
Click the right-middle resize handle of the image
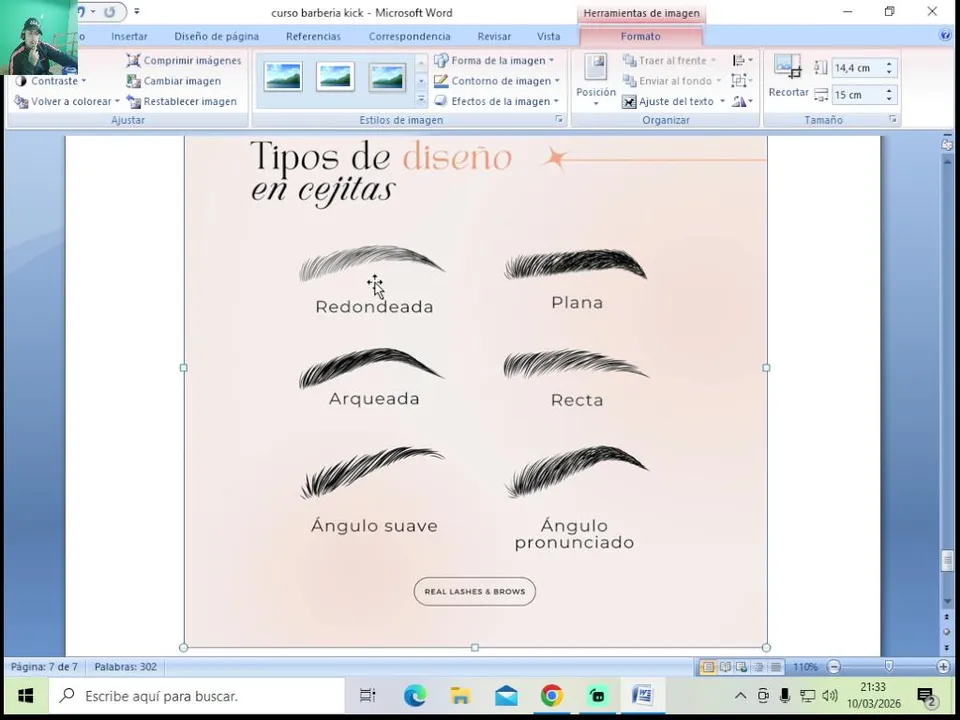coord(766,368)
